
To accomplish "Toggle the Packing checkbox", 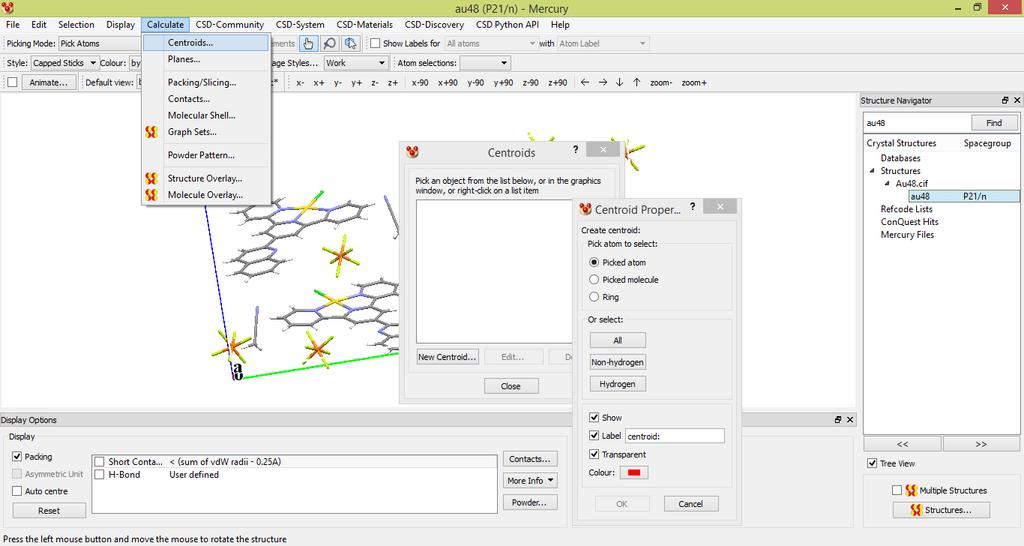I will coord(17,457).
